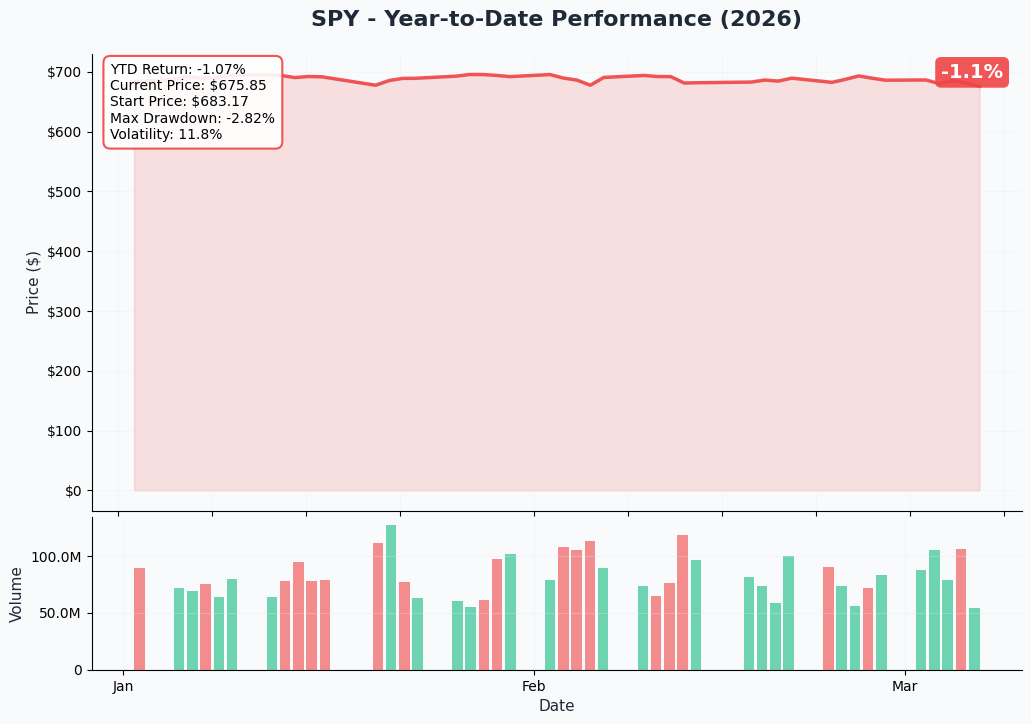The height and width of the screenshot is (724, 1031).
Task: Click the Price ($) axis title
Action: pos(33,283)
